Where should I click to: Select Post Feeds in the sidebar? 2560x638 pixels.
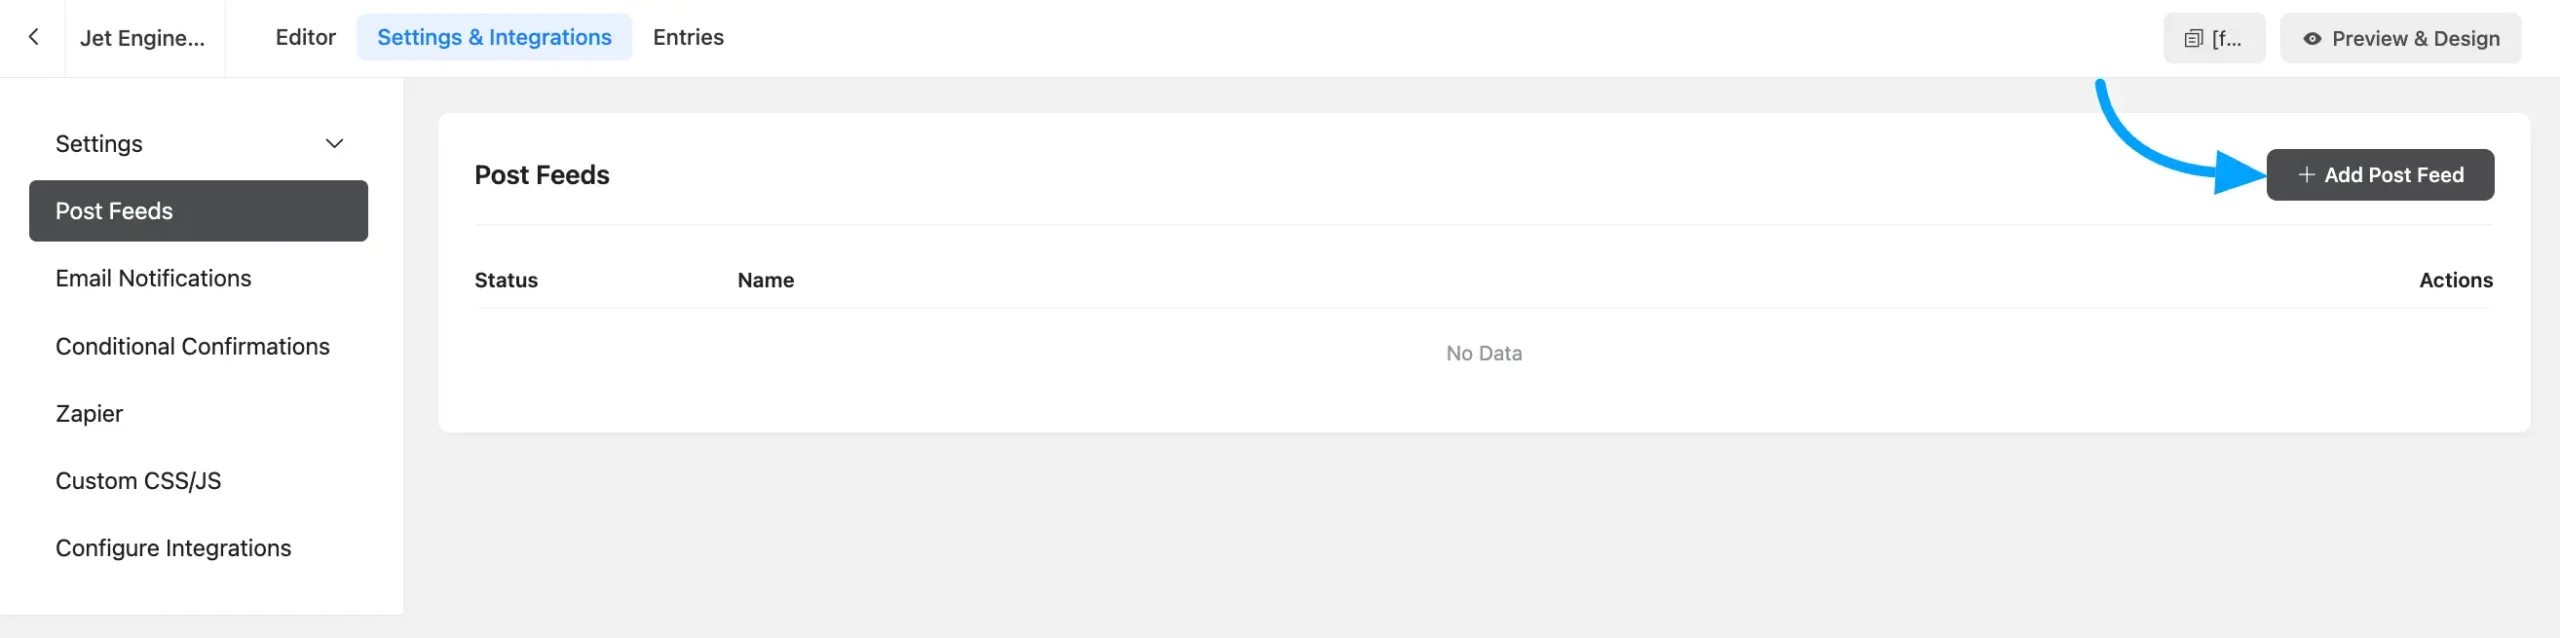click(x=198, y=211)
